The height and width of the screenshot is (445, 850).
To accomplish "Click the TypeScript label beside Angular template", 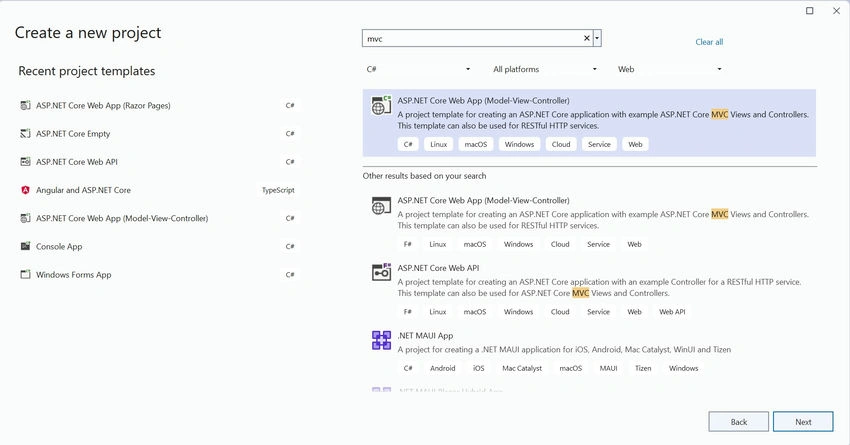I will pos(278,190).
